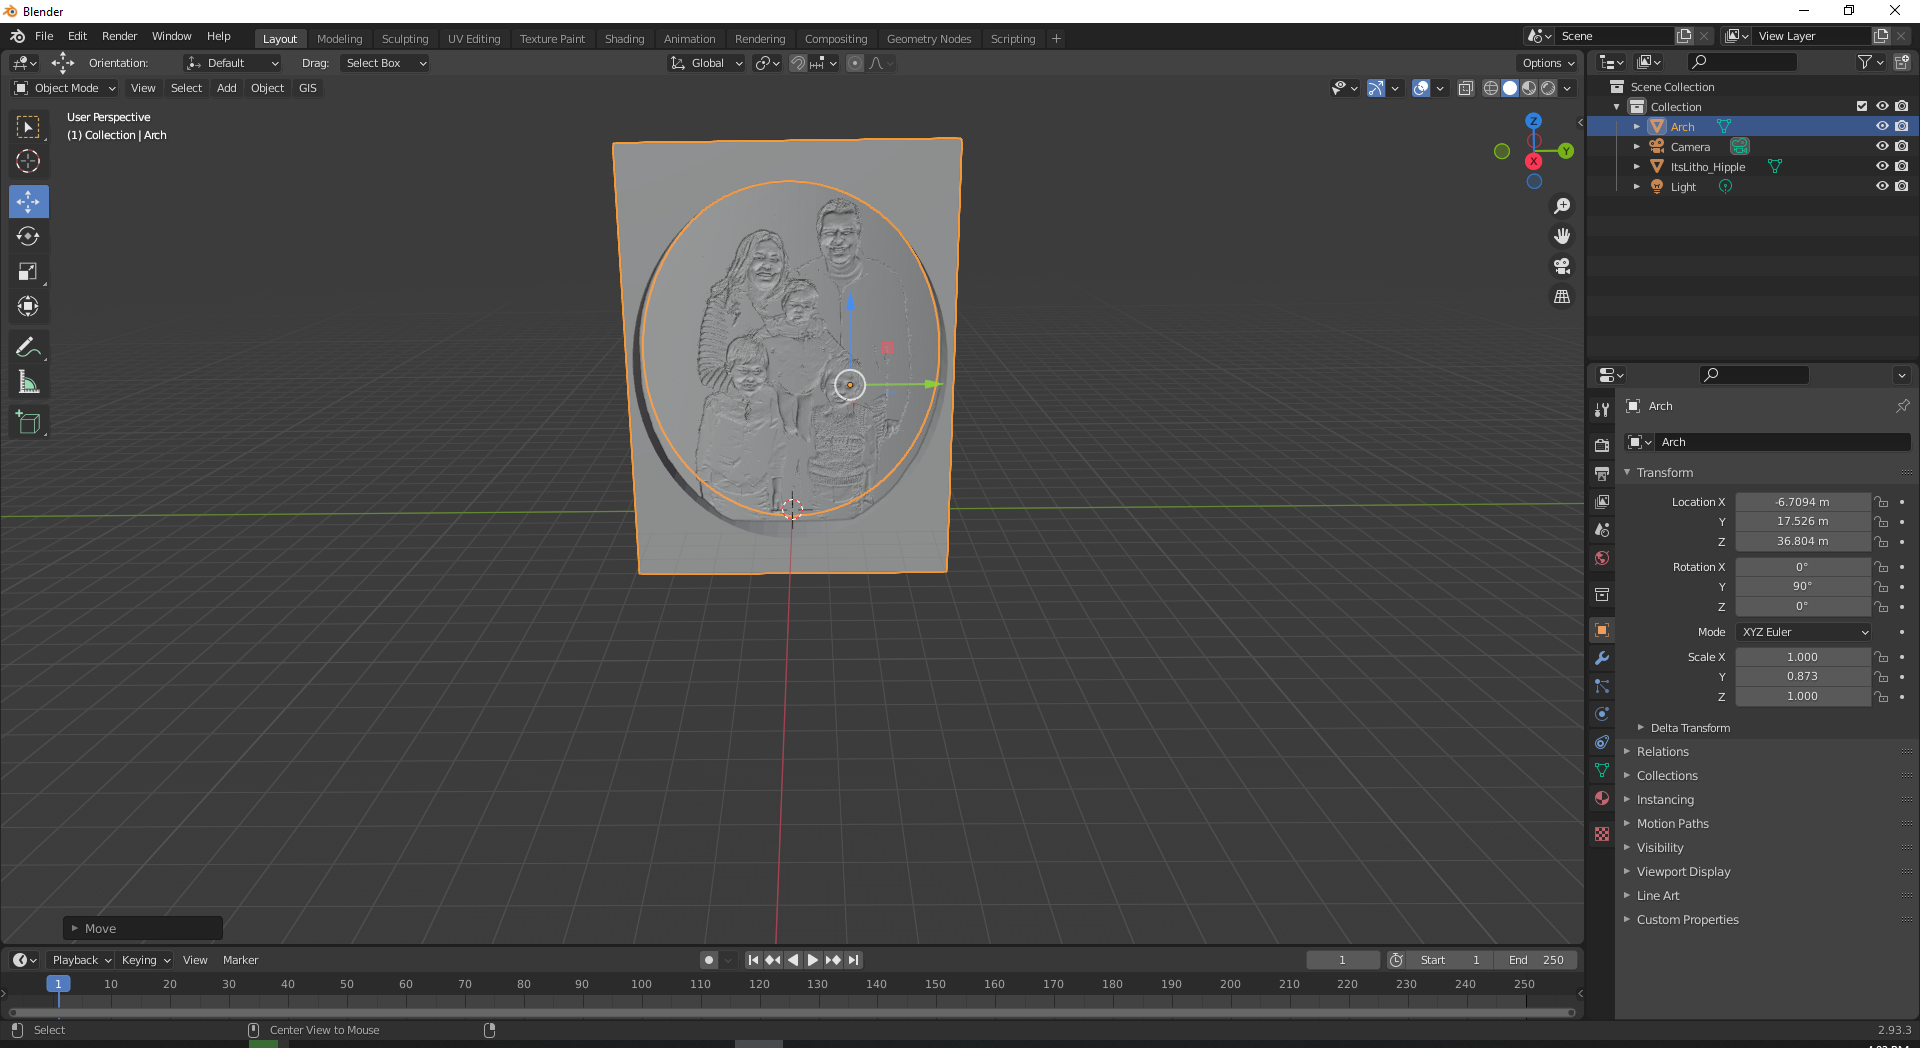Open the World properties tab
This screenshot has width=1920, height=1048.
tap(1602, 557)
